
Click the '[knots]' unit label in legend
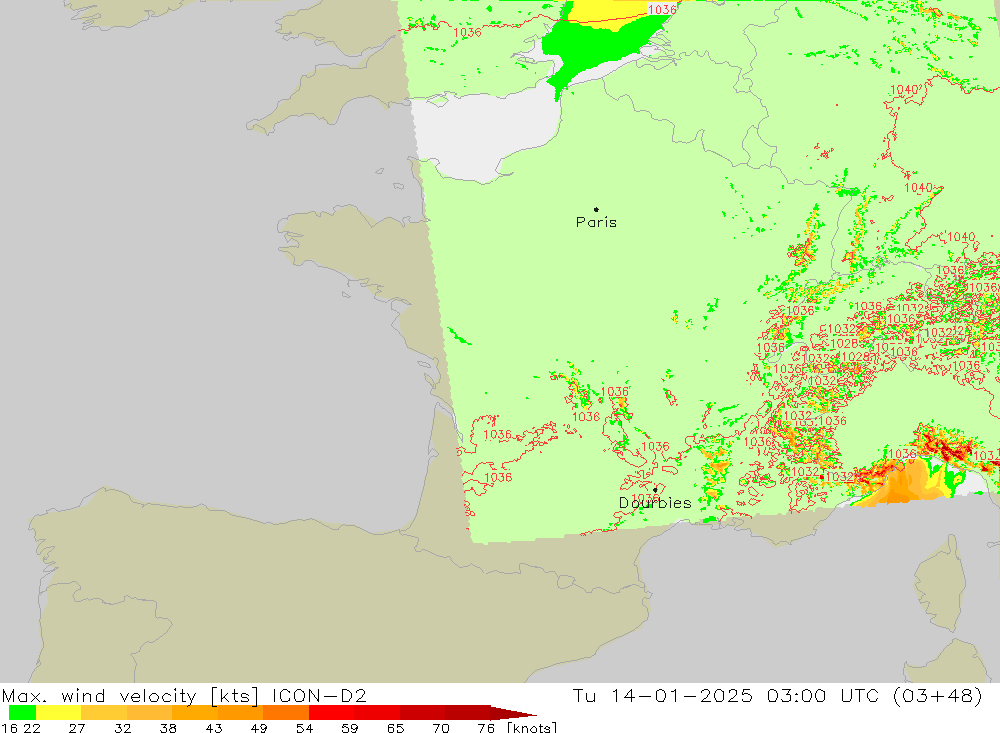pos(531,727)
